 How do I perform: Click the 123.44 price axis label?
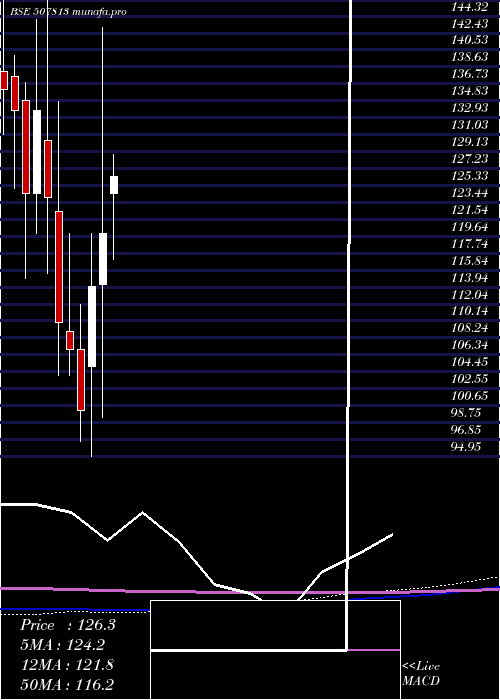click(x=470, y=193)
